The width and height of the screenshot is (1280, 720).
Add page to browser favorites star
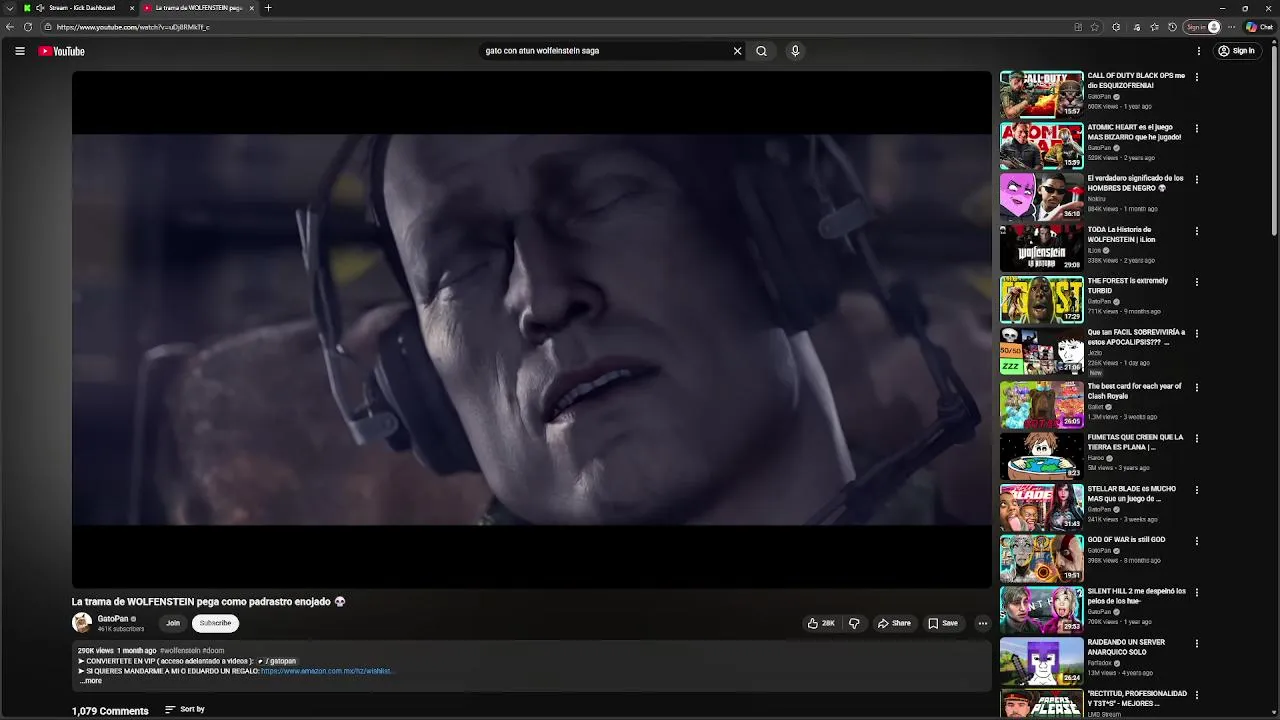1095,27
